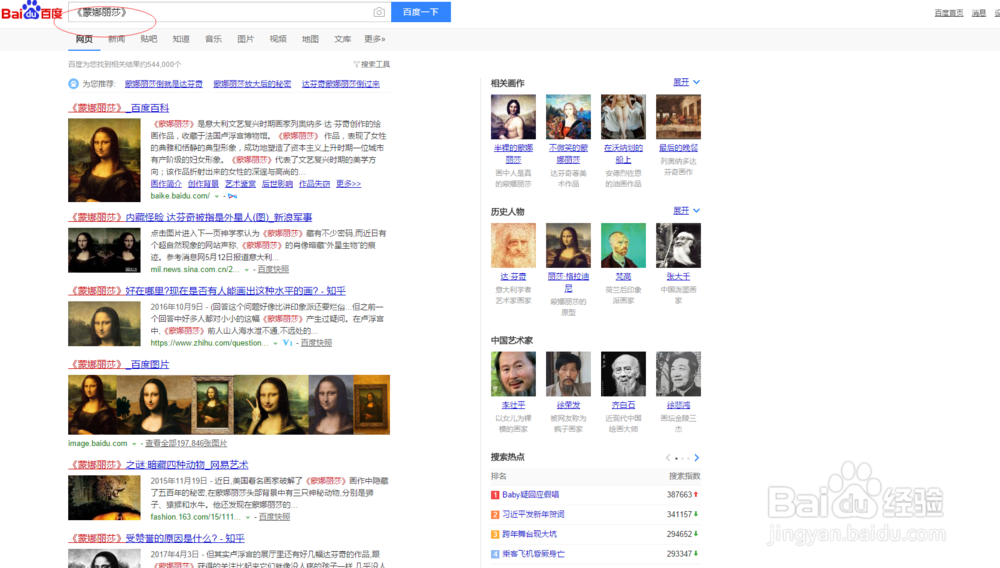Click the Baidu logo
Viewport: 1000px width, 568px height.
pyautogui.click(x=31, y=11)
